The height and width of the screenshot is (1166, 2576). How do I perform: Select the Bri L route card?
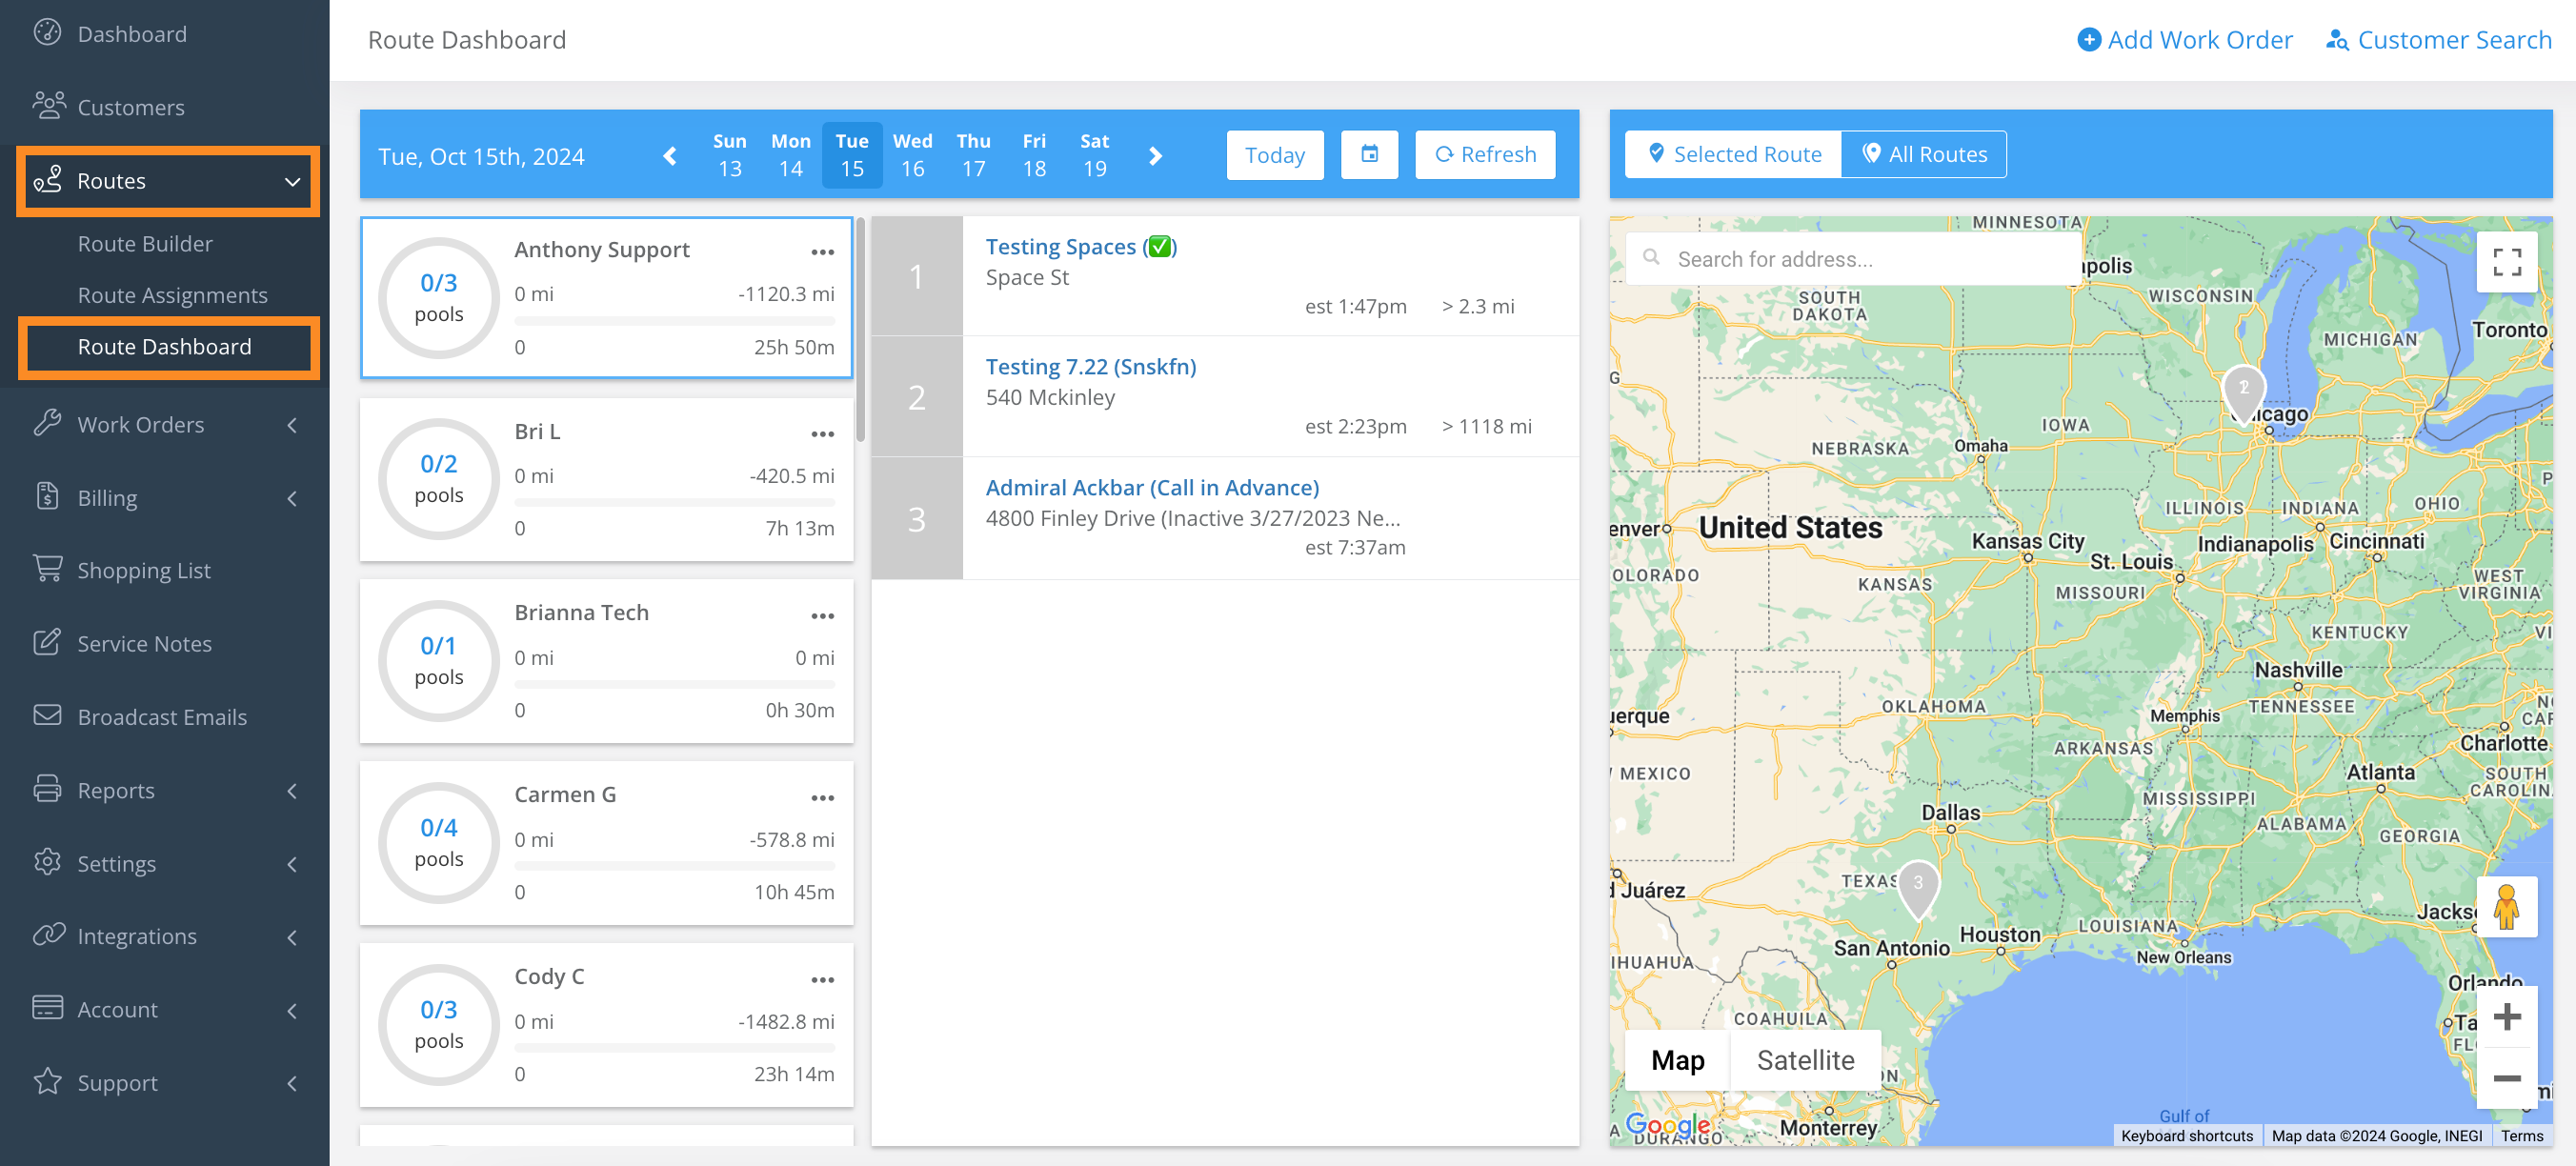607,480
